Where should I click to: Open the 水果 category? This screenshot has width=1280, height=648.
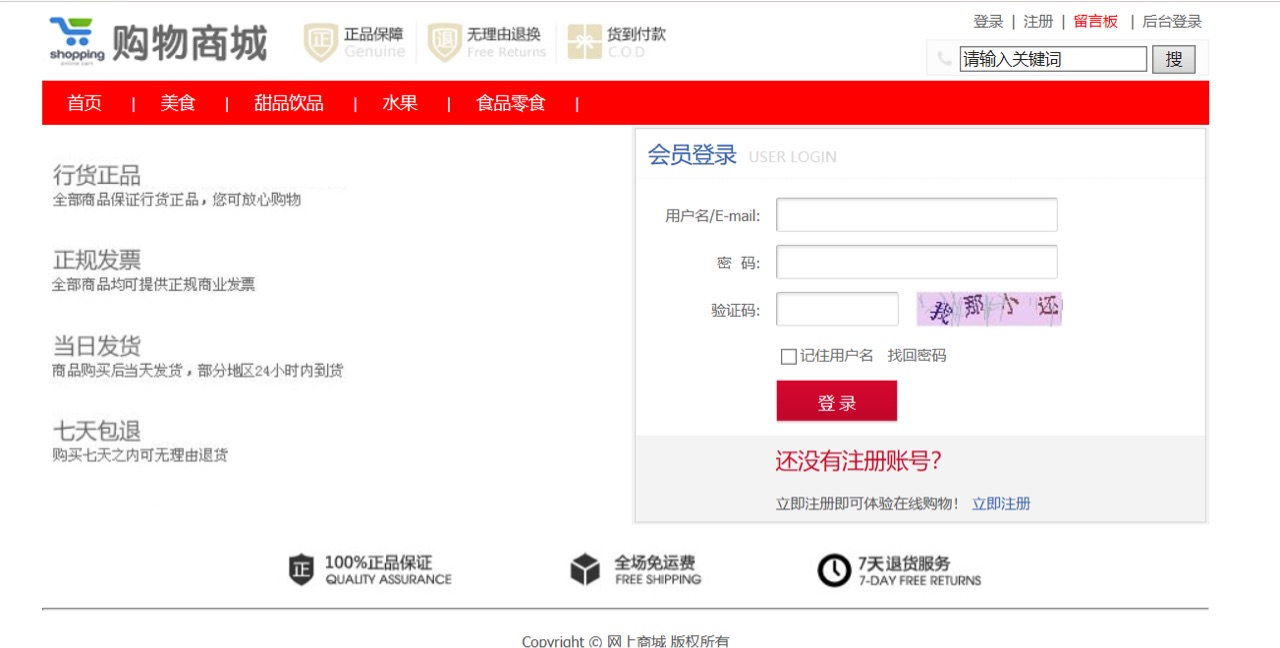pyautogui.click(x=400, y=103)
